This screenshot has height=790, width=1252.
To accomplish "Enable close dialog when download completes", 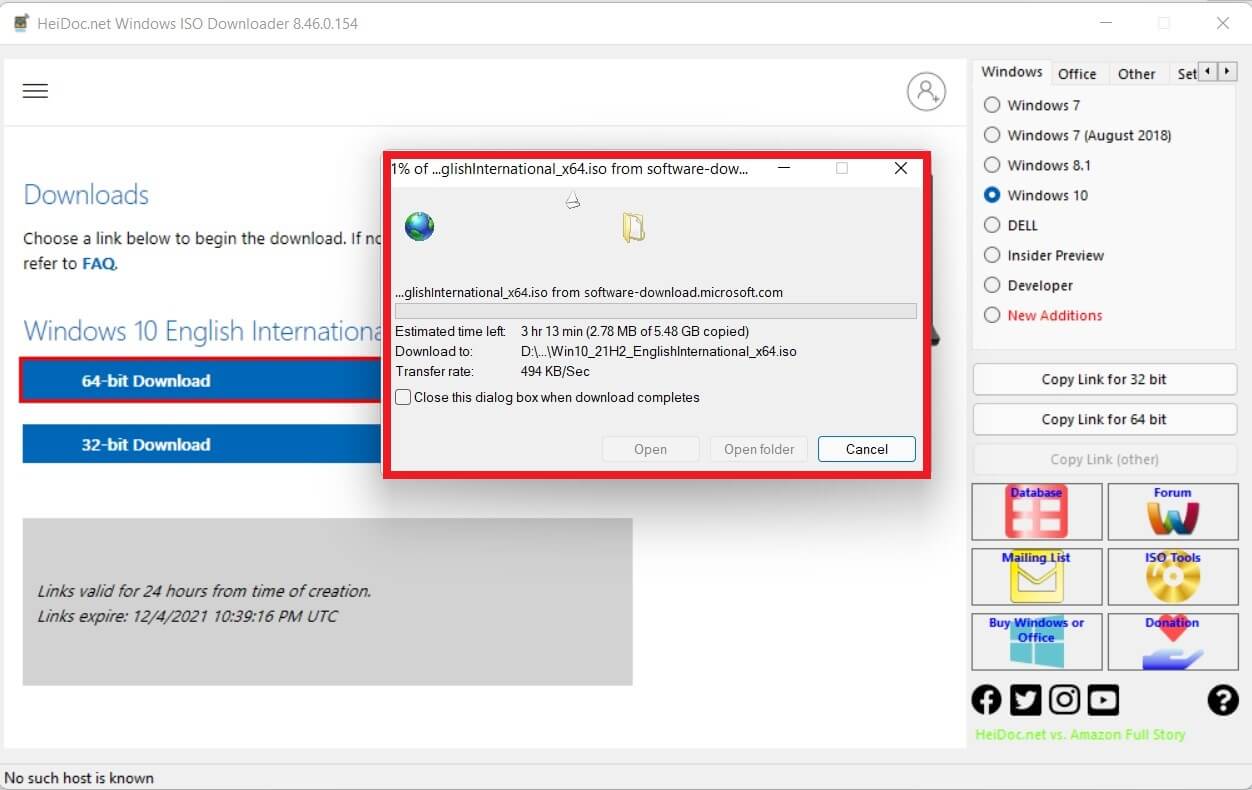I will (403, 398).
